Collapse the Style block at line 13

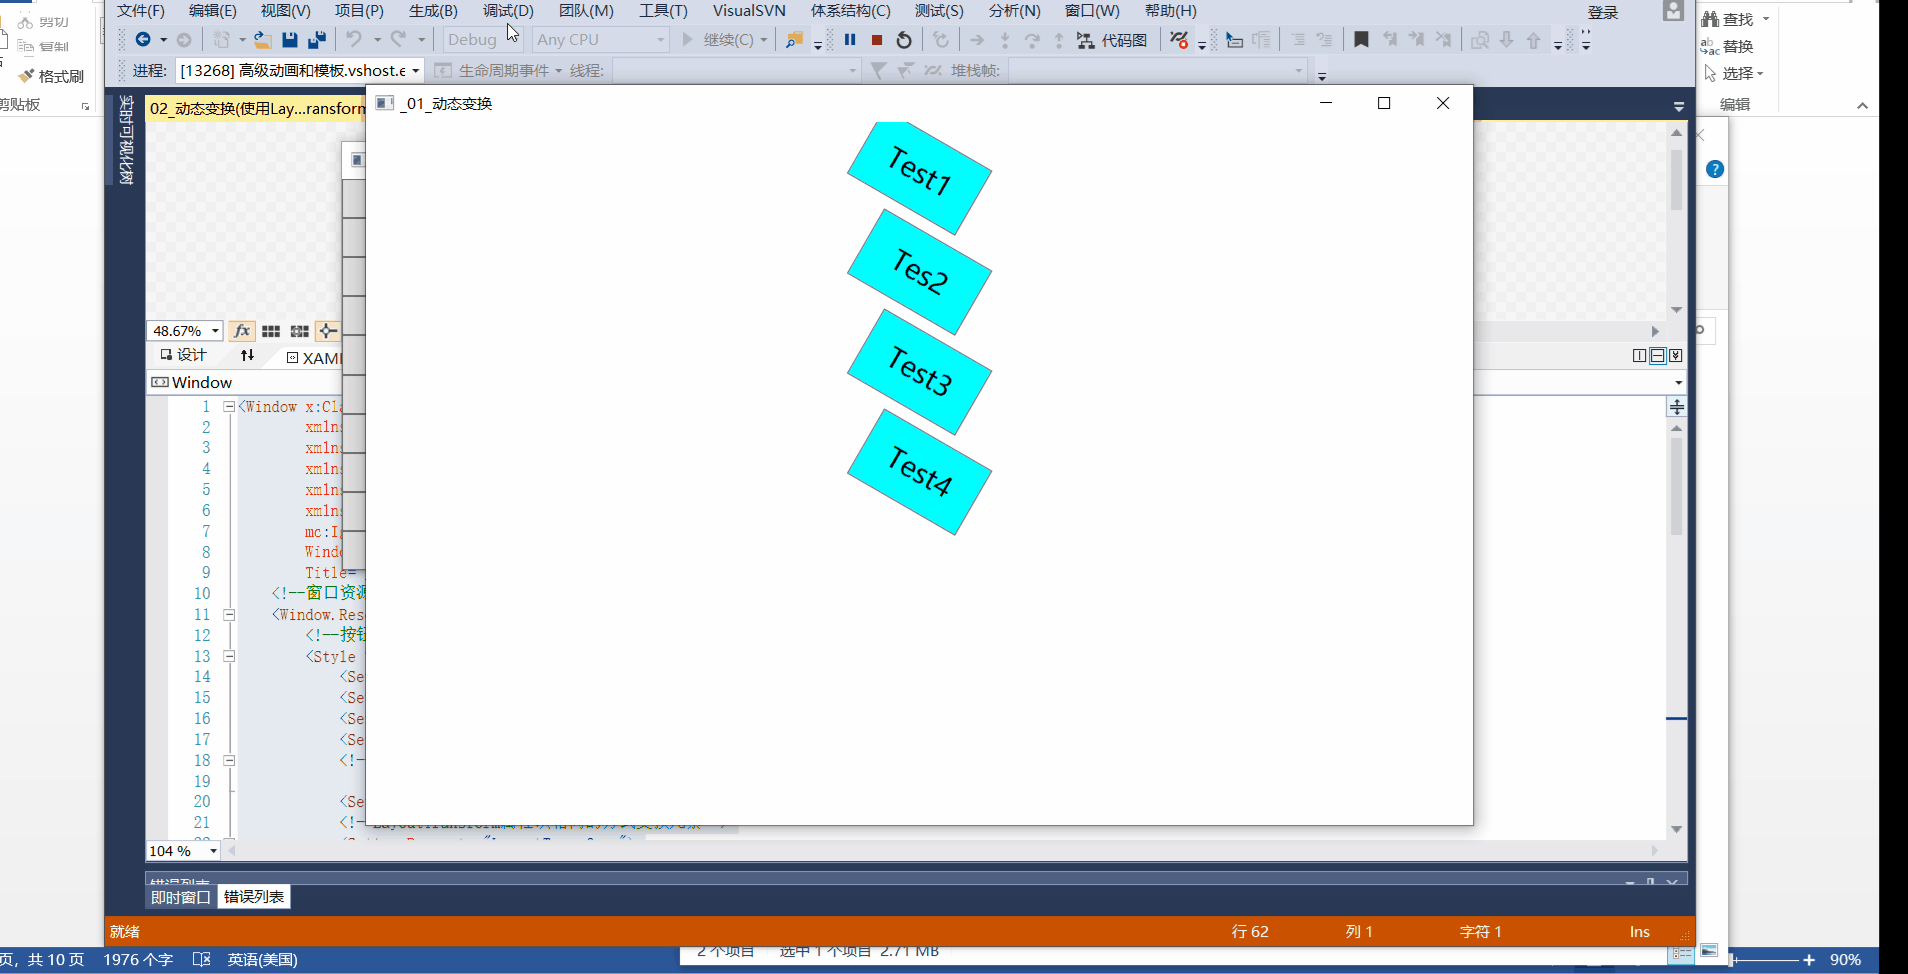tap(229, 657)
